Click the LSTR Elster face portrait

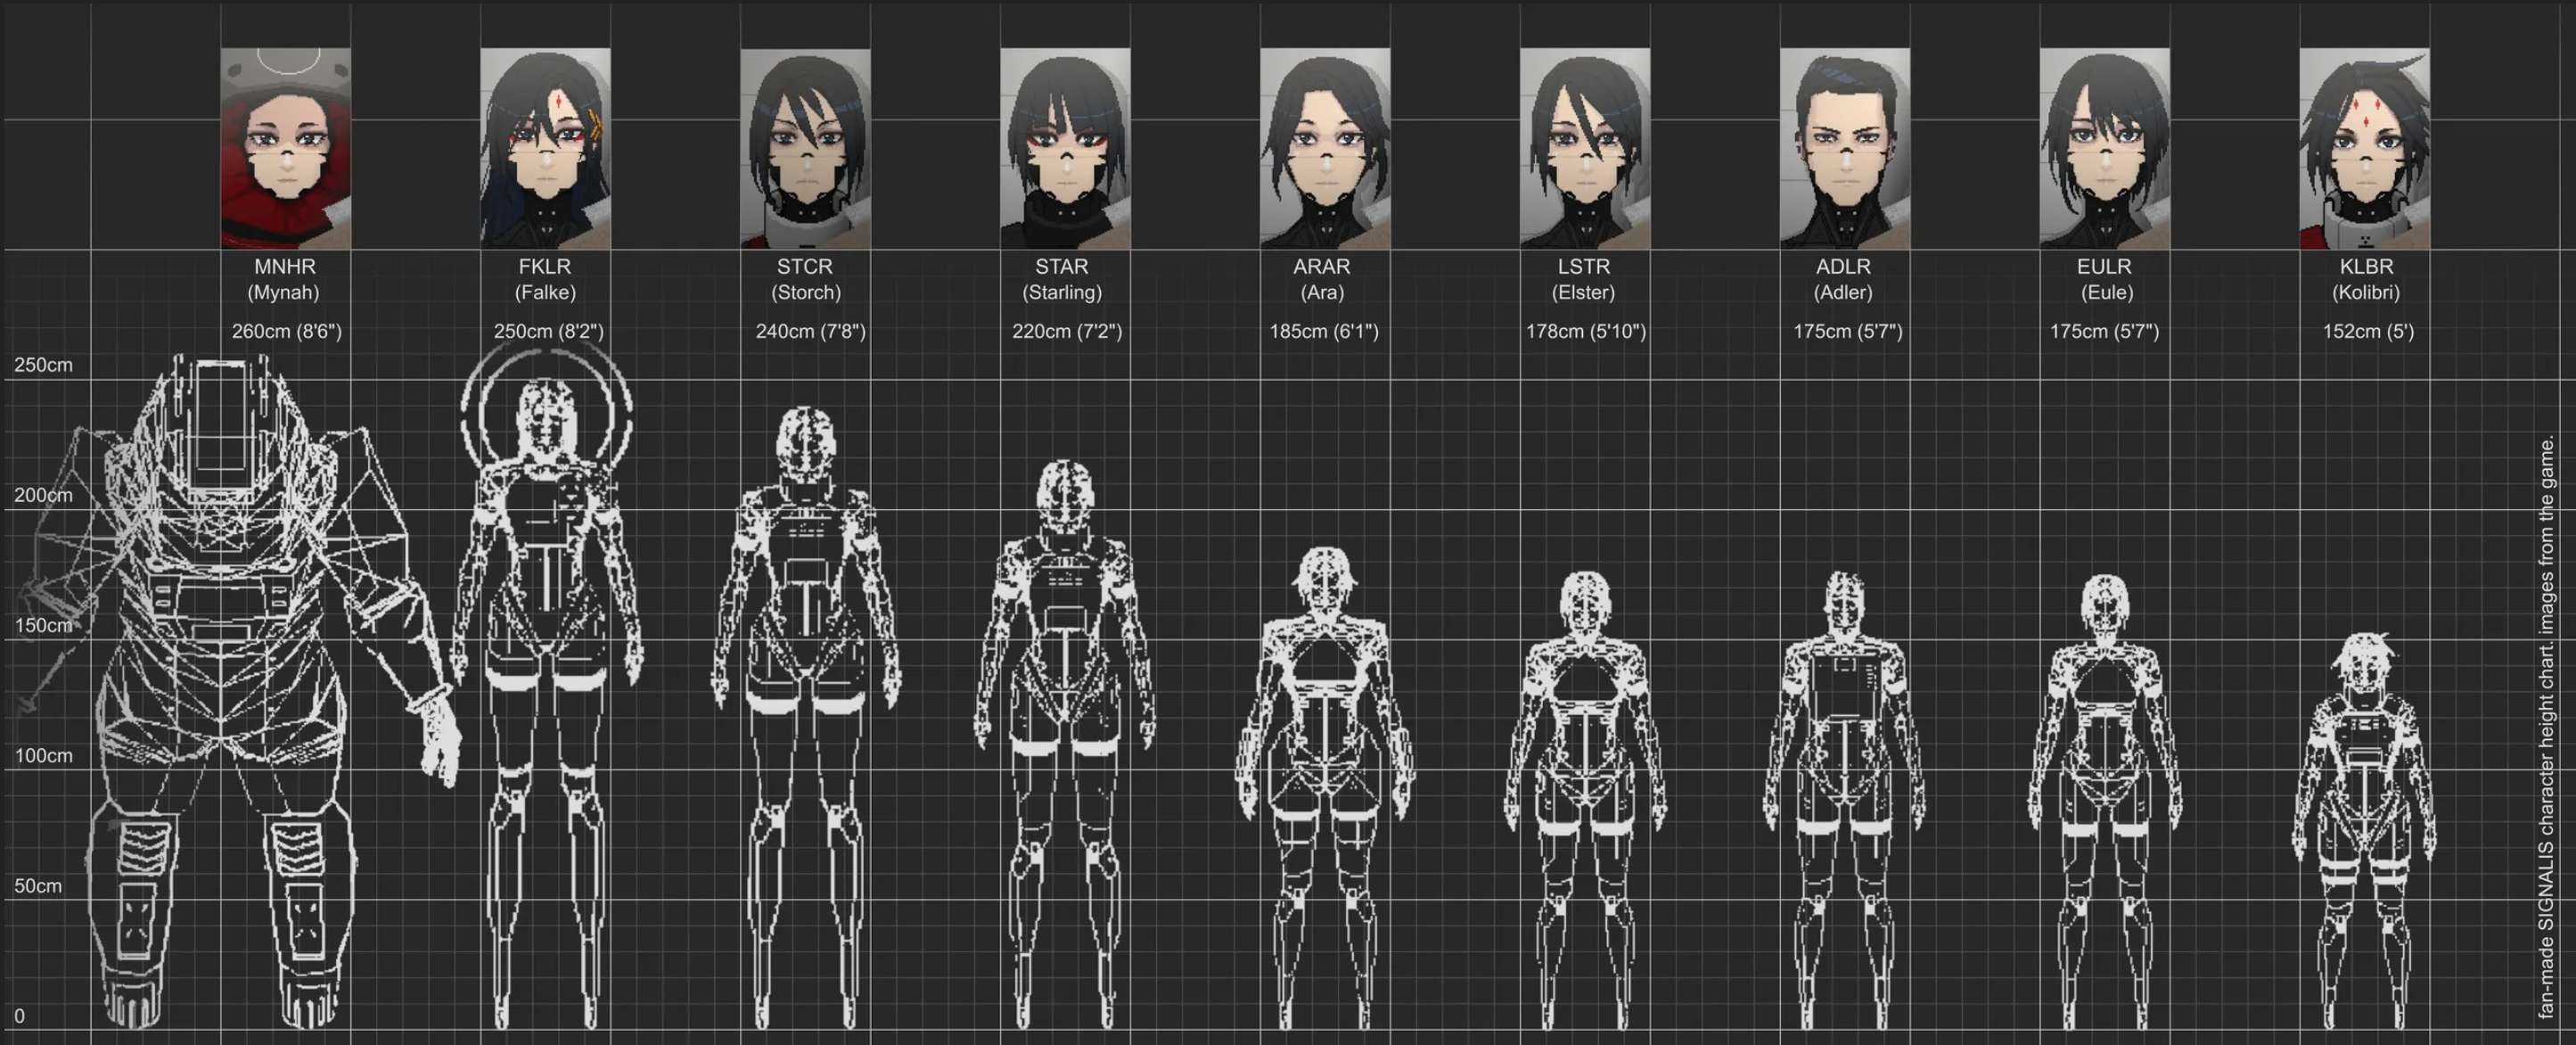pos(1585,148)
